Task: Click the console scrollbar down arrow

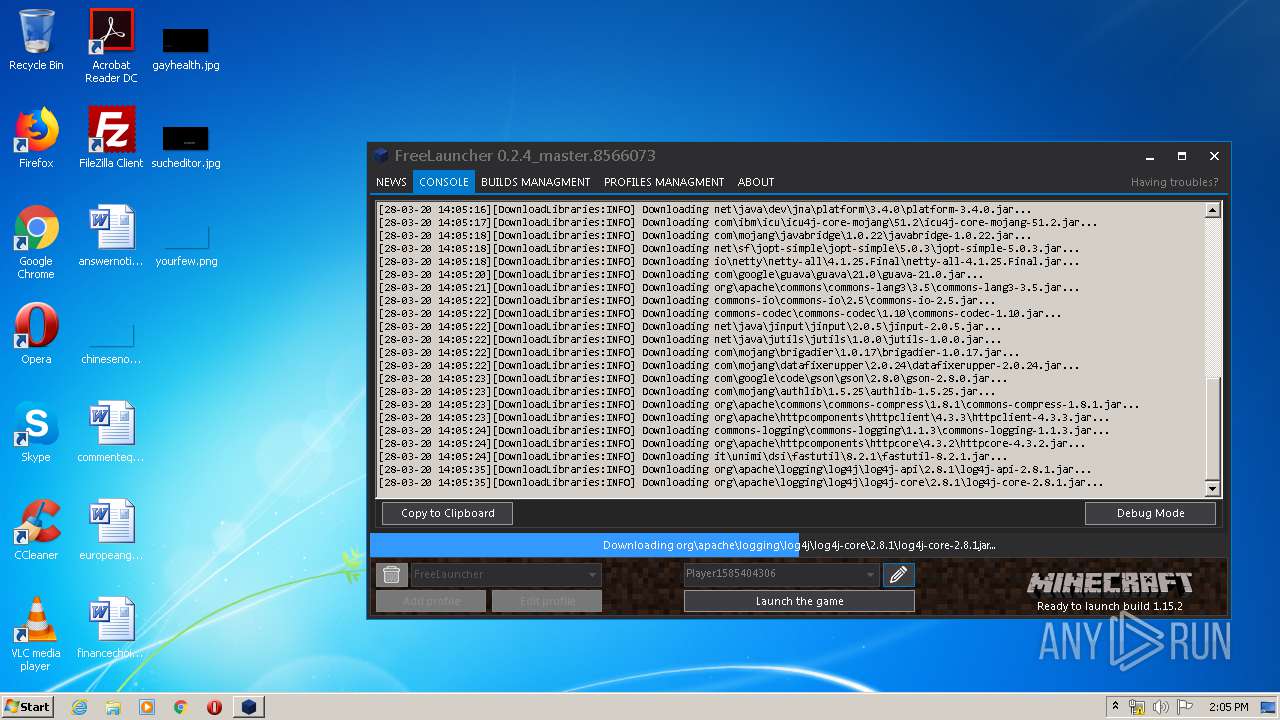Action: [x=1213, y=489]
